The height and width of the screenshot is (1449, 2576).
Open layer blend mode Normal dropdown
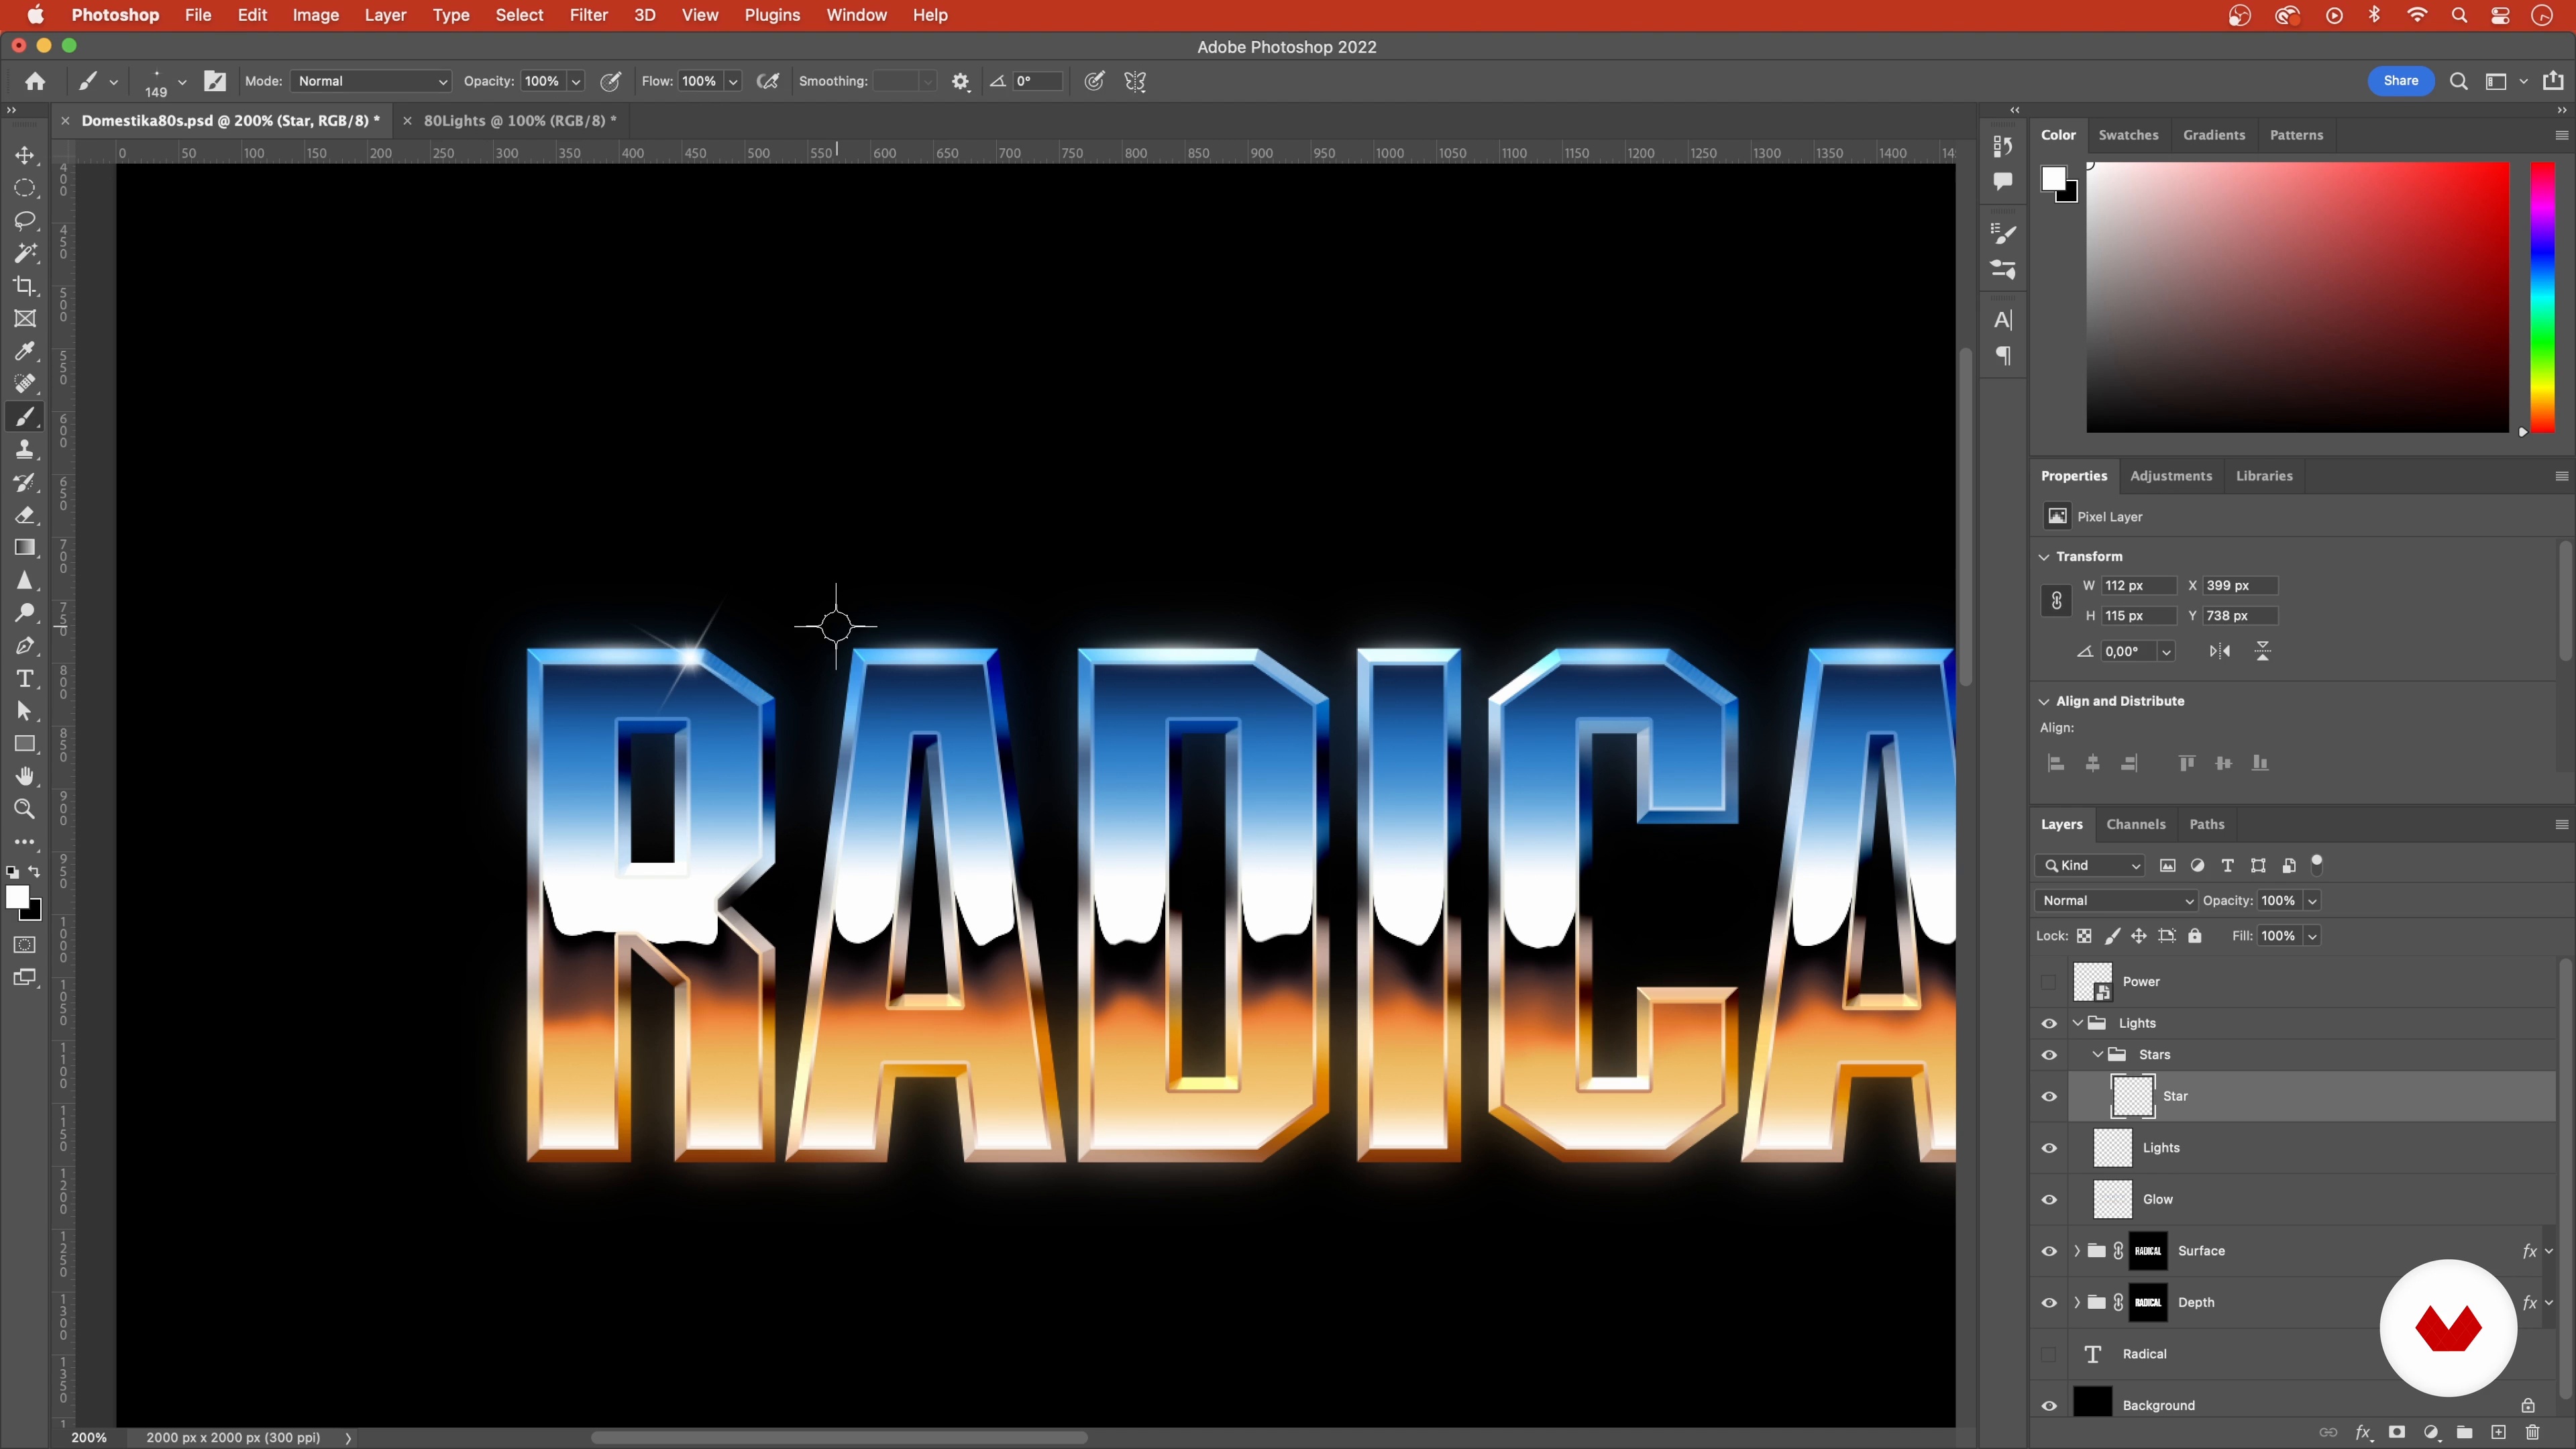pyautogui.click(x=2115, y=901)
